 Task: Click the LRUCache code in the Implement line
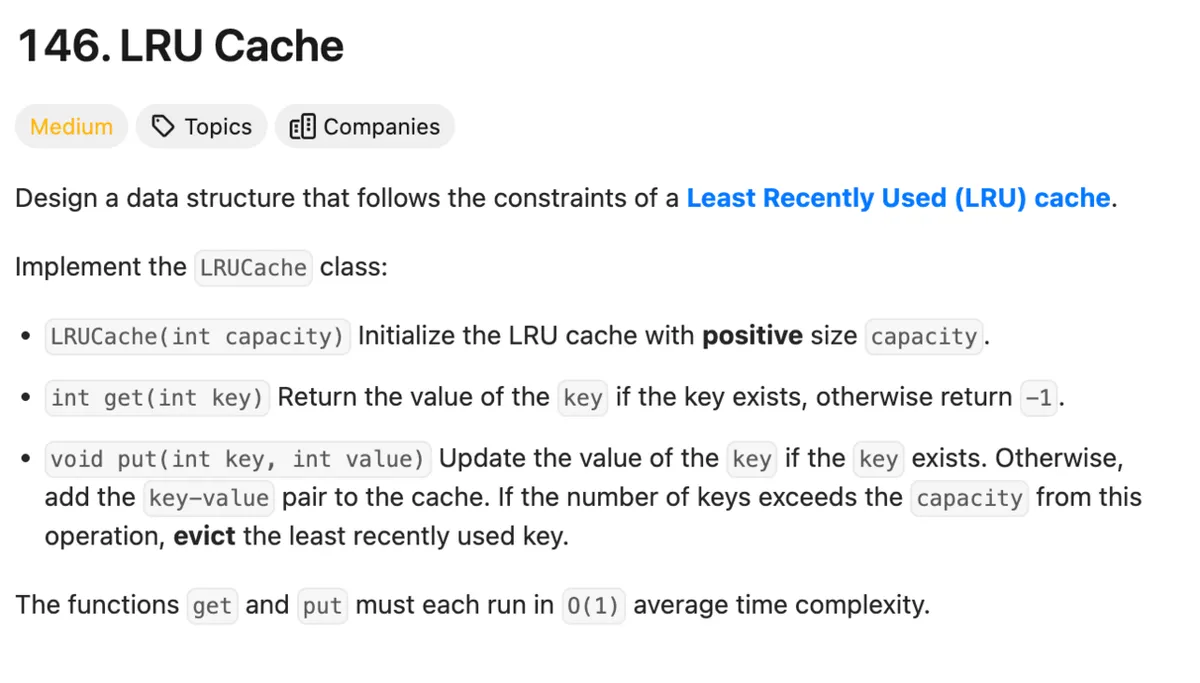click(x=253, y=268)
